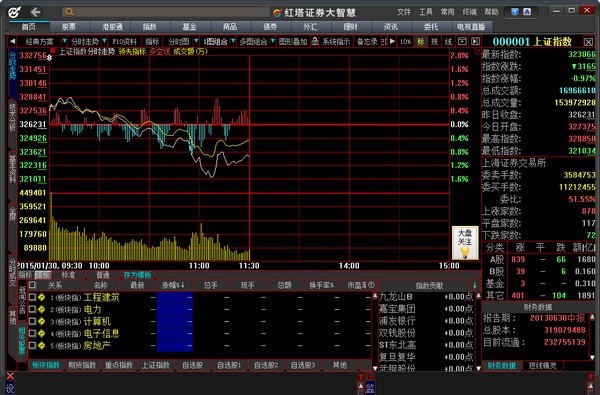Click the lock icon beside 图形叠加

[315, 41]
